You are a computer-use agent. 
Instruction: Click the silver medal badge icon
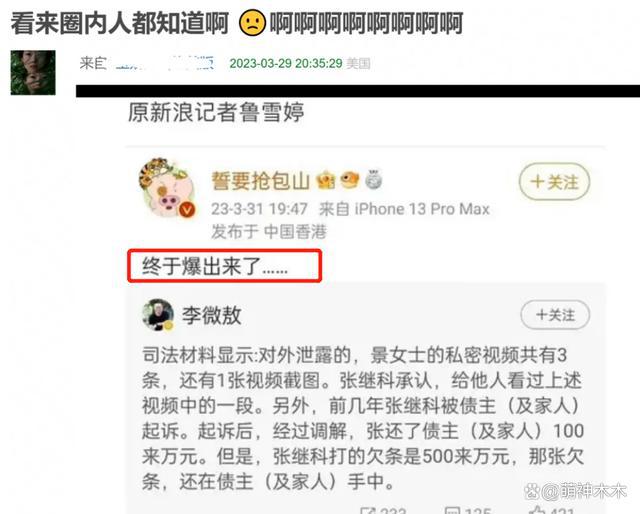pos(373,180)
